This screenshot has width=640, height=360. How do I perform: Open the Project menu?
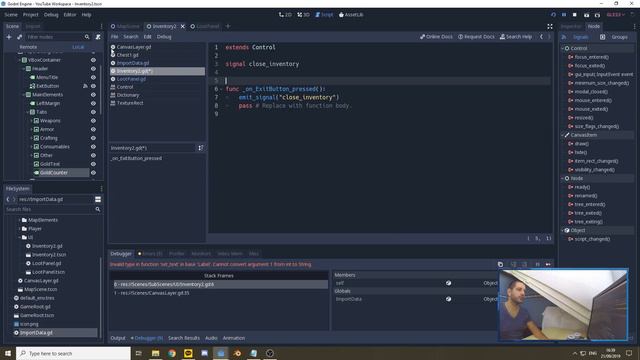coord(30,15)
